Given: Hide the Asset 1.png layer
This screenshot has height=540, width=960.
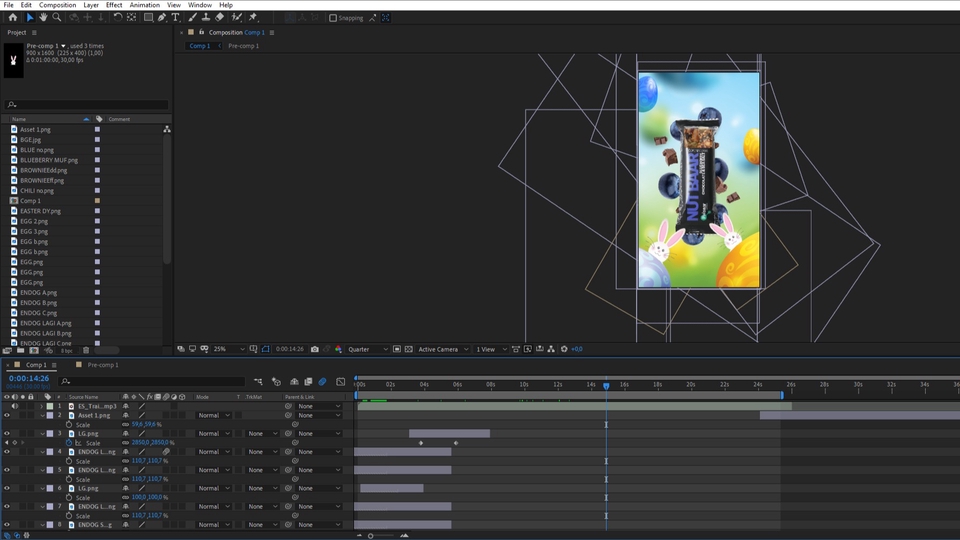Looking at the screenshot, I should click(7, 415).
